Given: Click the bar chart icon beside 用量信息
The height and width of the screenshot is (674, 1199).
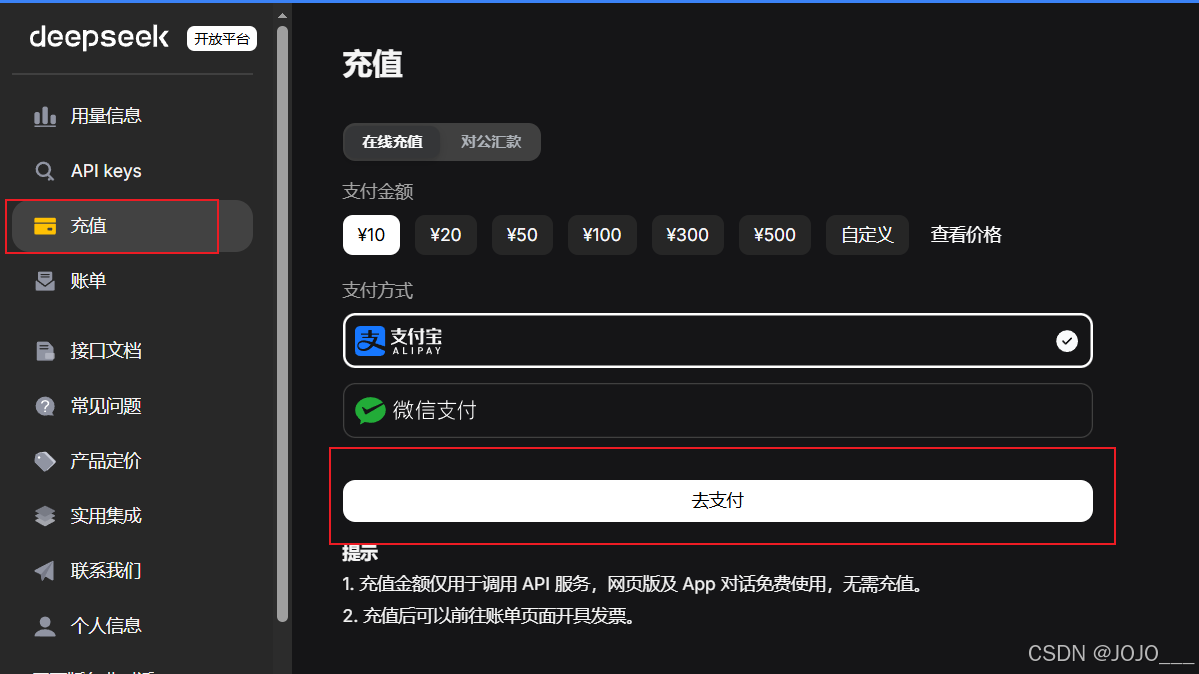Looking at the screenshot, I should pos(44,116).
